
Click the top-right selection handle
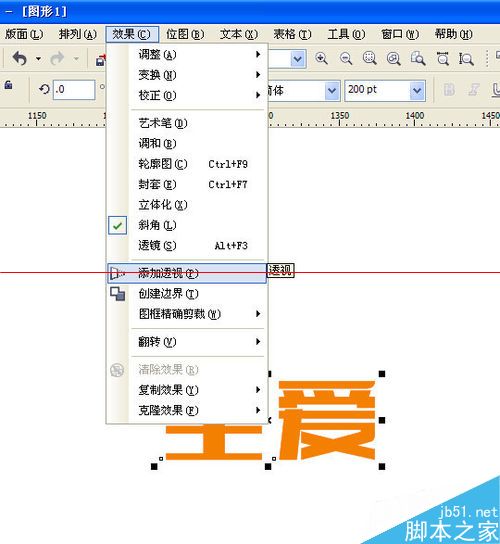(382, 374)
